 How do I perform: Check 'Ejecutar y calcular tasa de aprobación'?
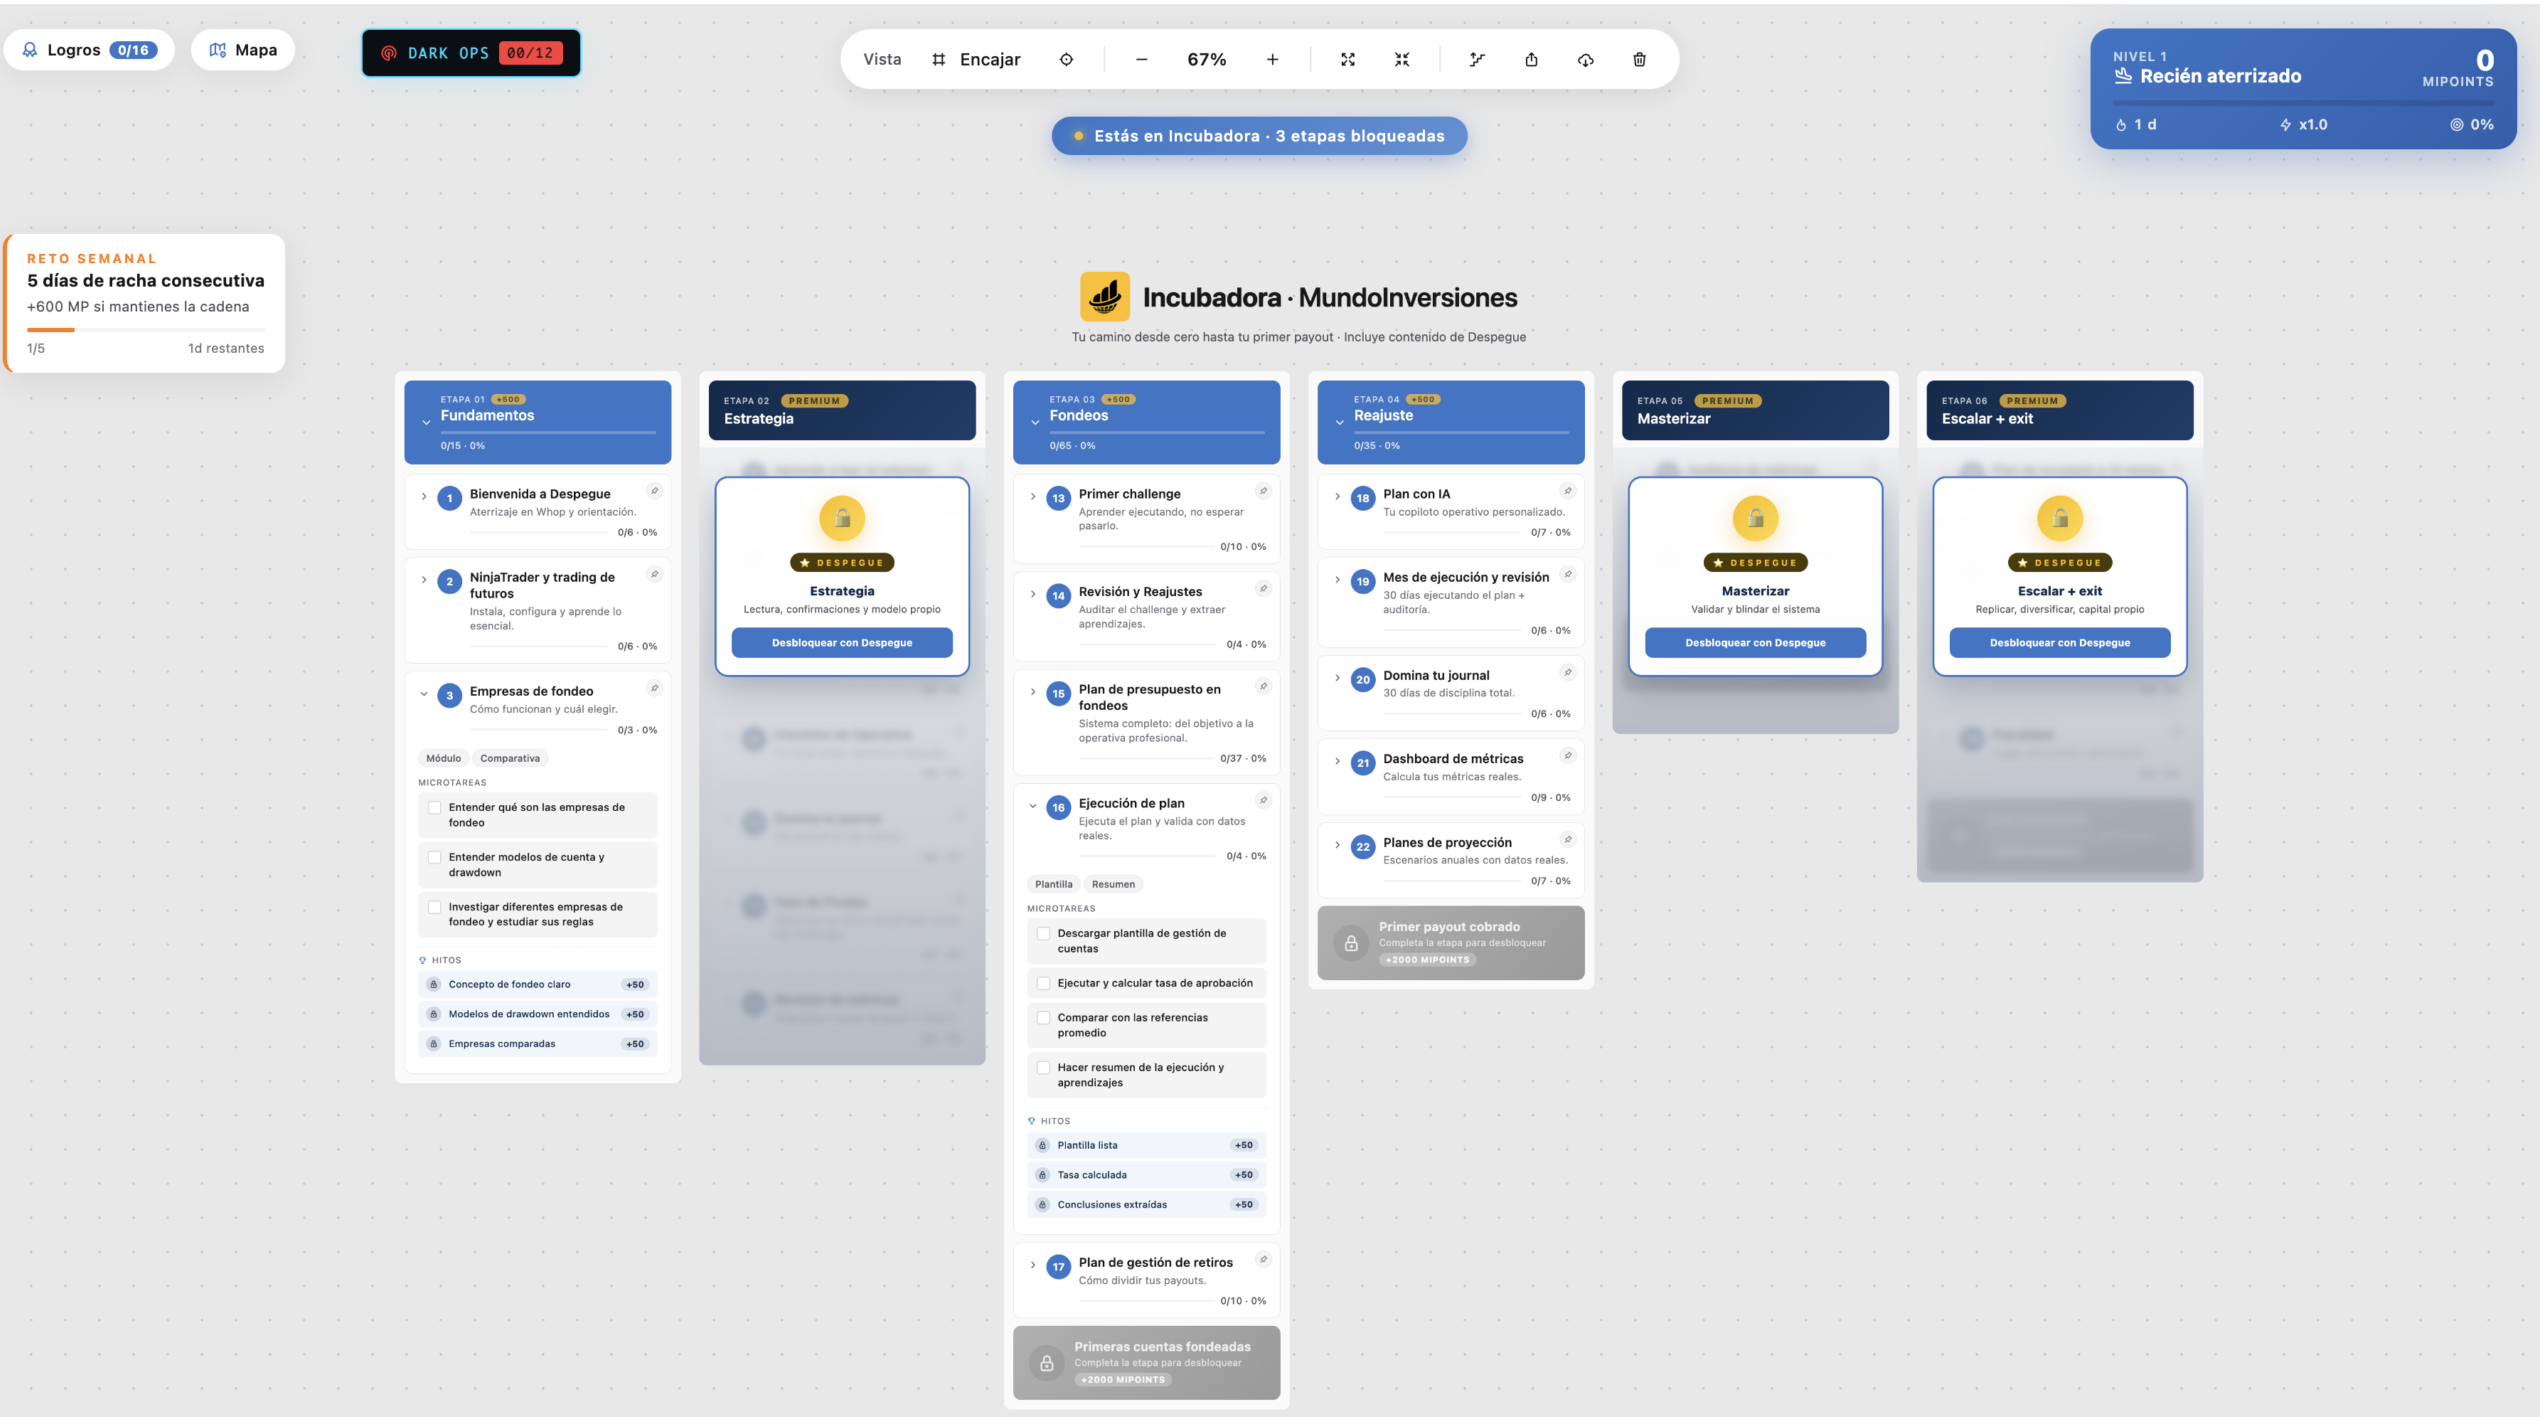coord(1043,983)
